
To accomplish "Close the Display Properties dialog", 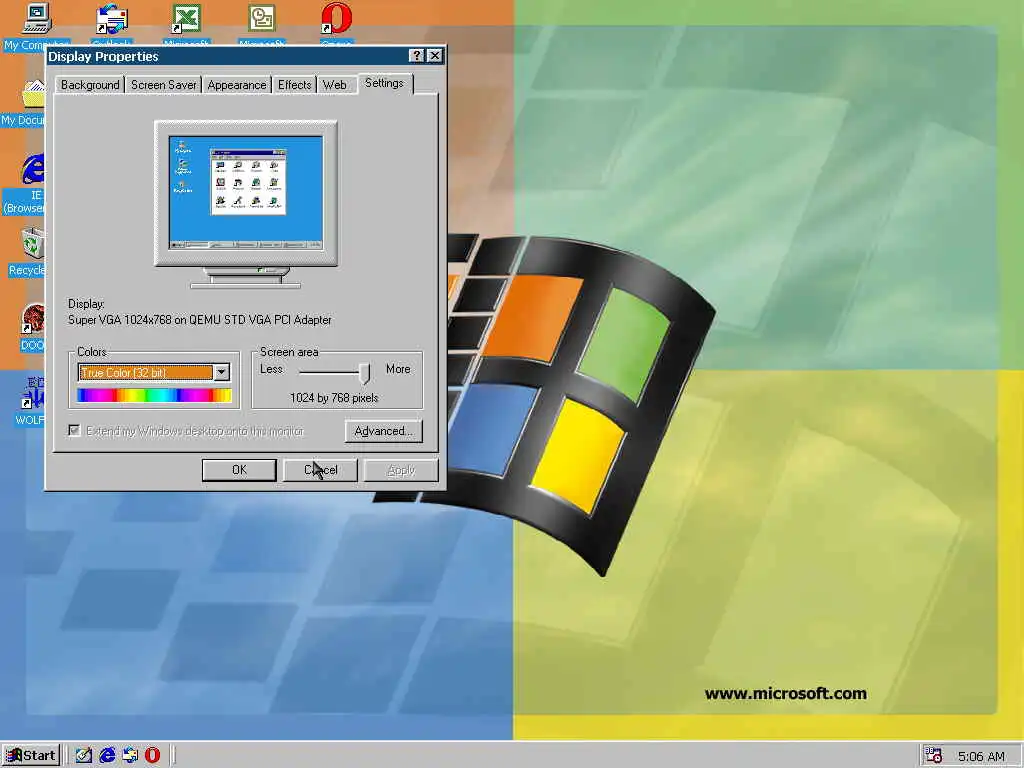I will tap(435, 56).
